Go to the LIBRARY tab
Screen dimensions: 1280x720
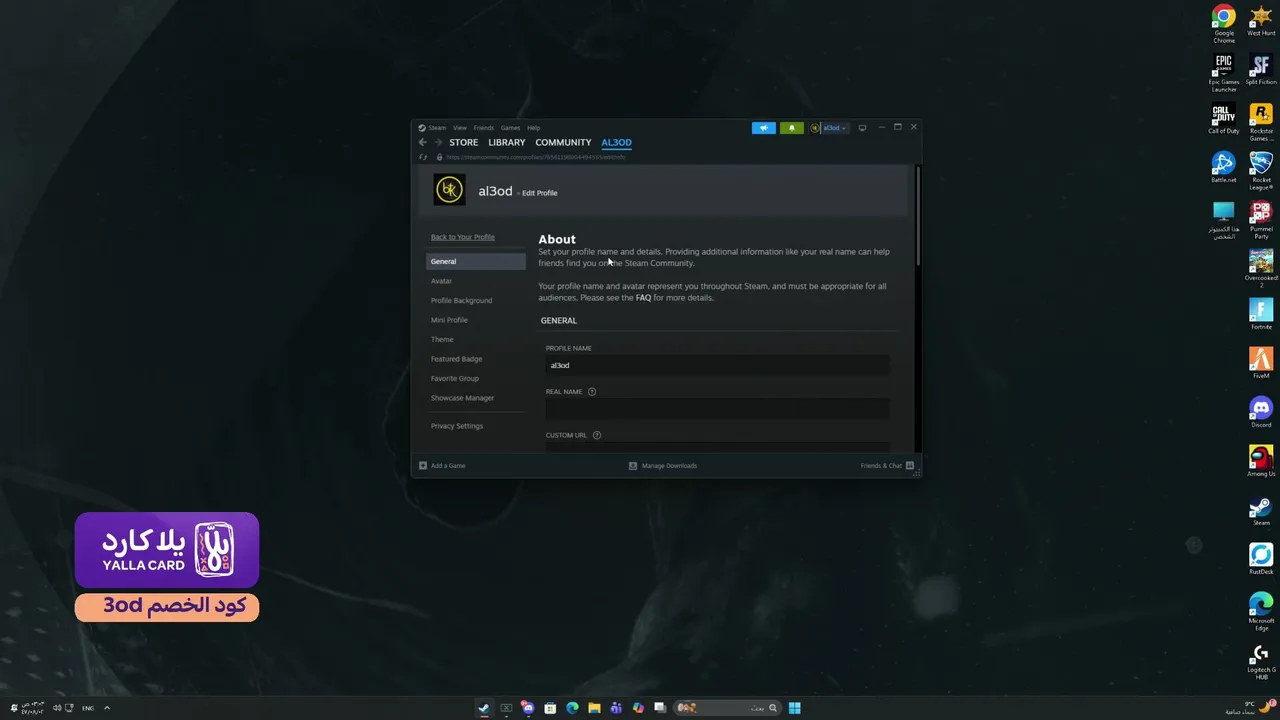pos(506,142)
